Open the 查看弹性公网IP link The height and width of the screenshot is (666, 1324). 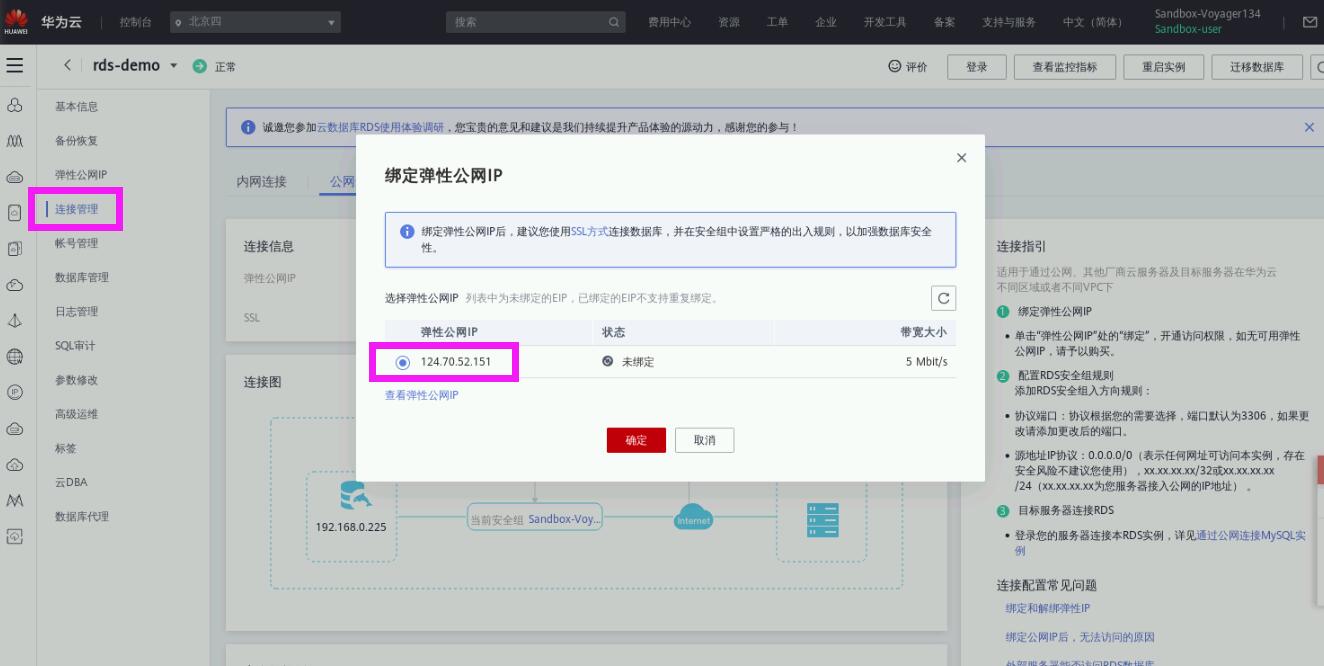click(422, 396)
